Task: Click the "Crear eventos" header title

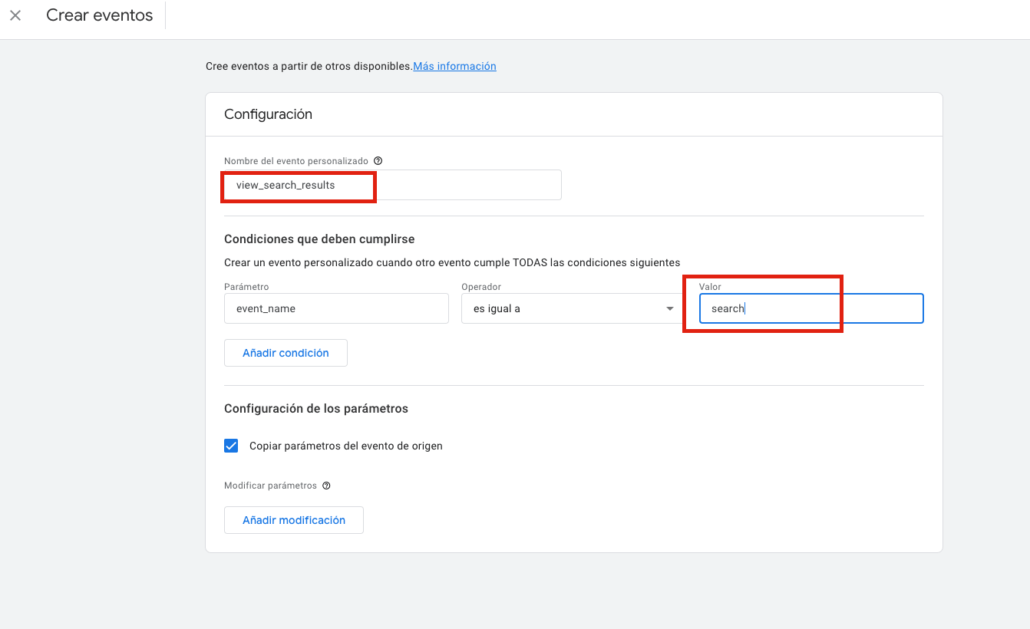Action: coord(98,15)
